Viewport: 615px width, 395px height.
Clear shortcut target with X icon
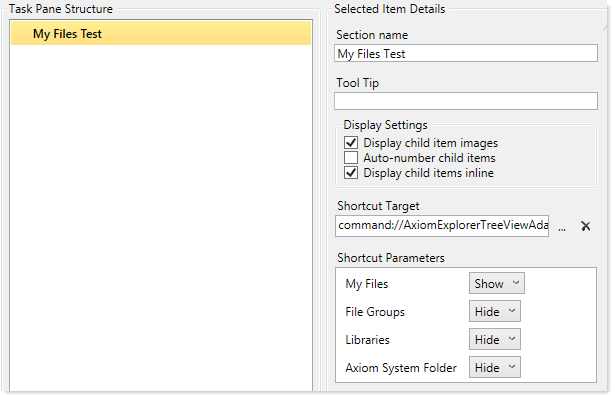(585, 226)
